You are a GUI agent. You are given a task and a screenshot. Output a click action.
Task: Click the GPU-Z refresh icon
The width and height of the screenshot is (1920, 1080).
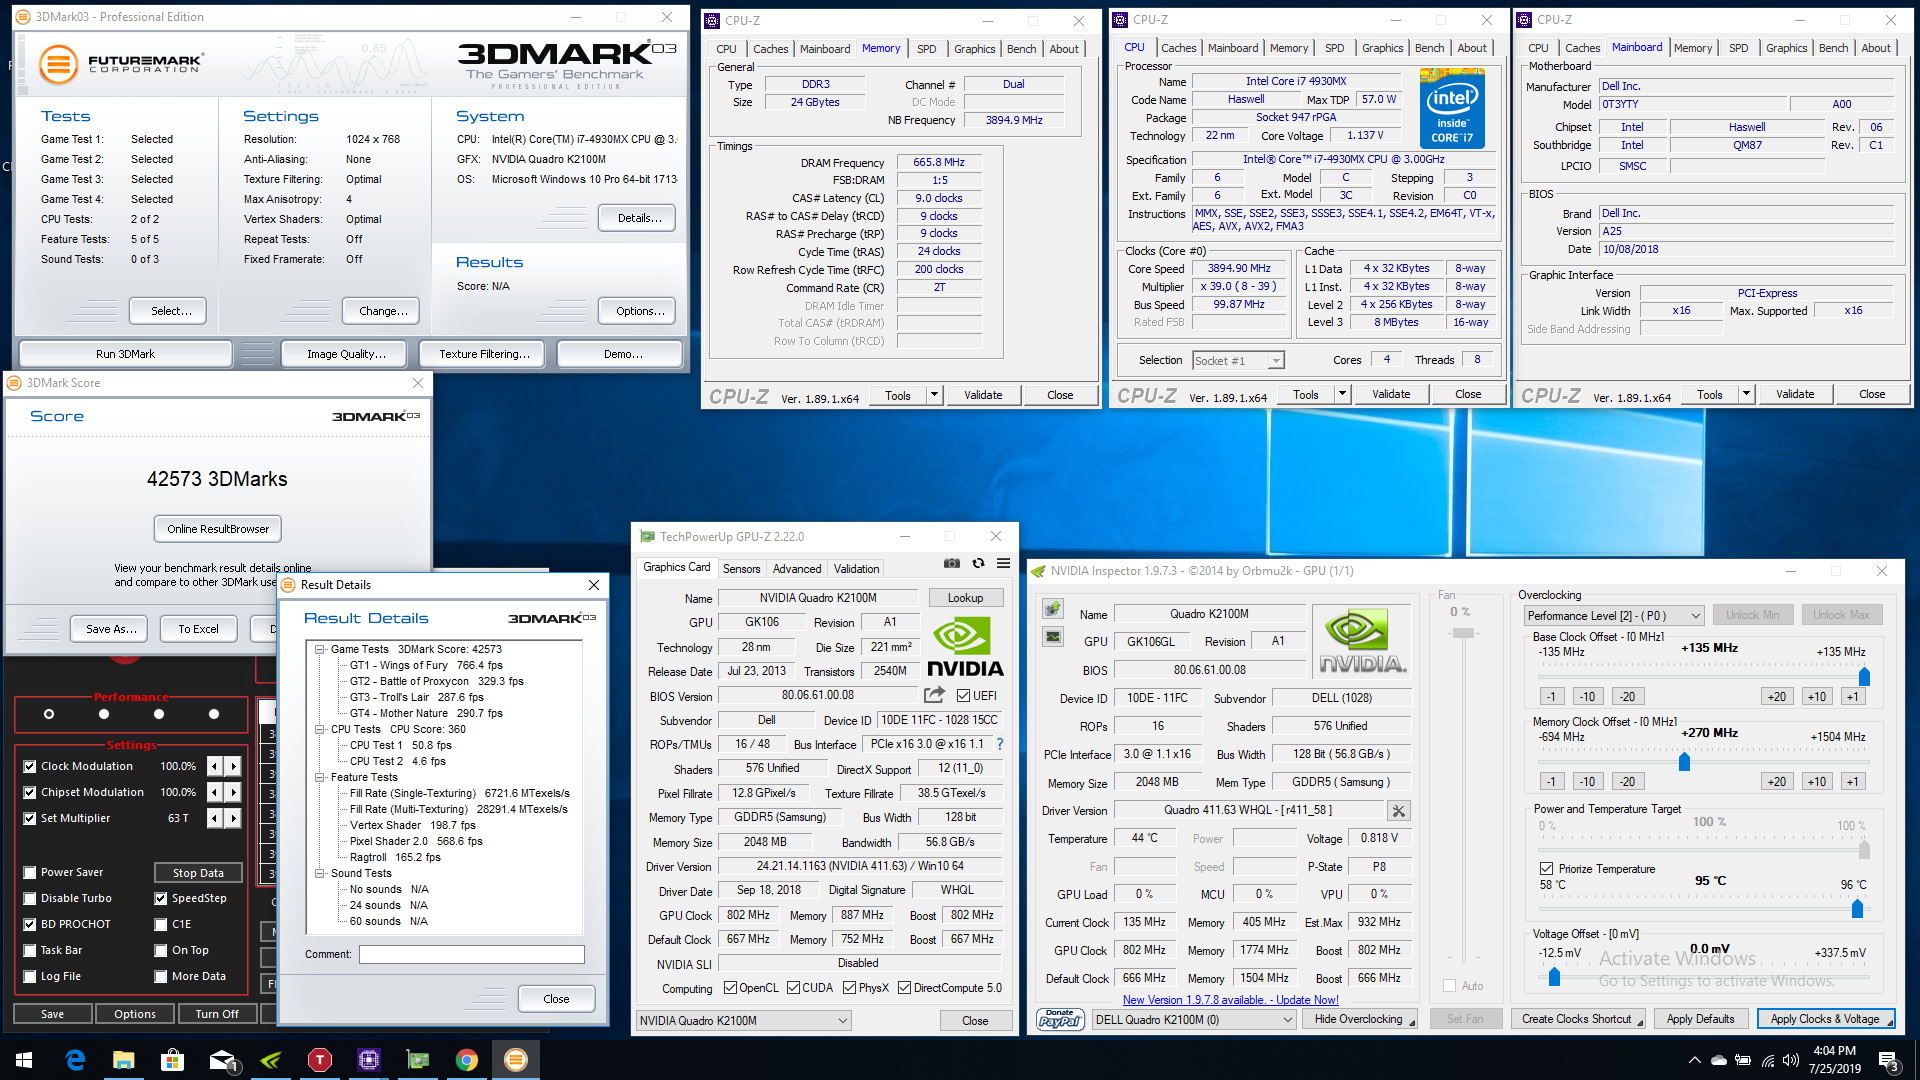(x=978, y=564)
